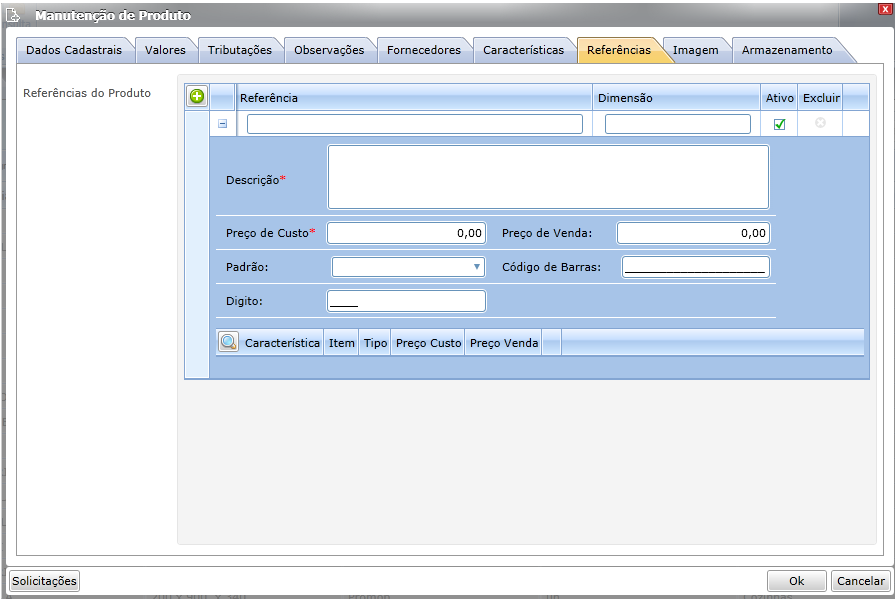This screenshot has width=895, height=599.
Task: Click the Ativo column header
Action: pyautogui.click(x=779, y=98)
